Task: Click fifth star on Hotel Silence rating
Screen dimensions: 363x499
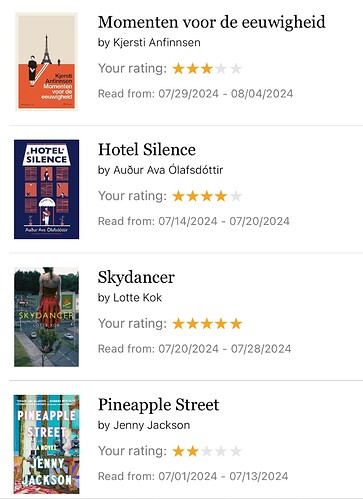Action: pyautogui.click(x=236, y=196)
